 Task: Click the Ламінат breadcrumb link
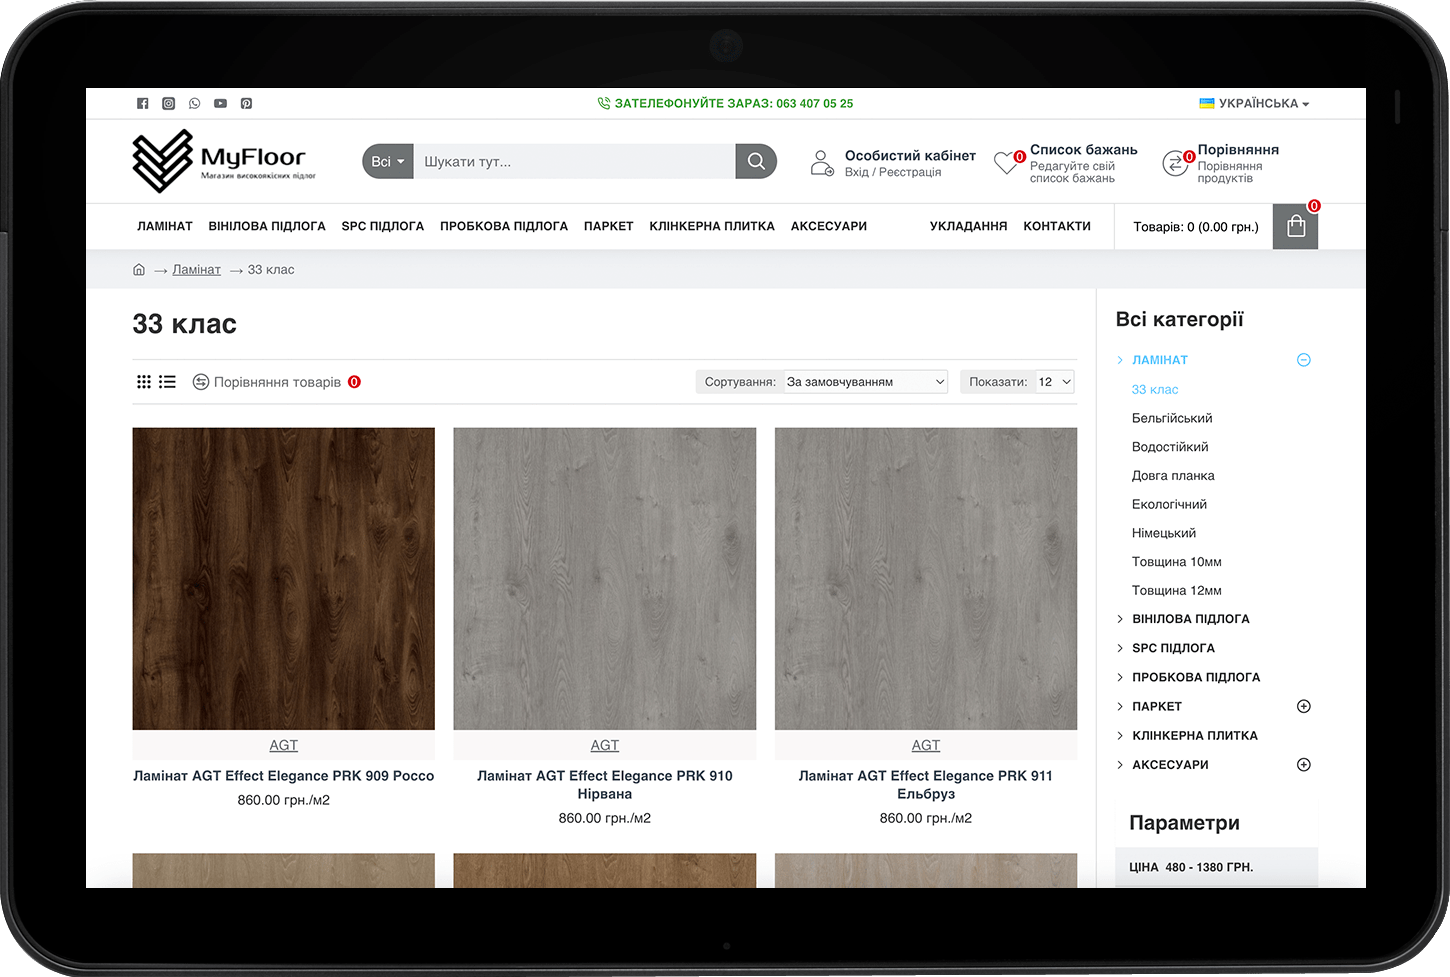click(196, 270)
